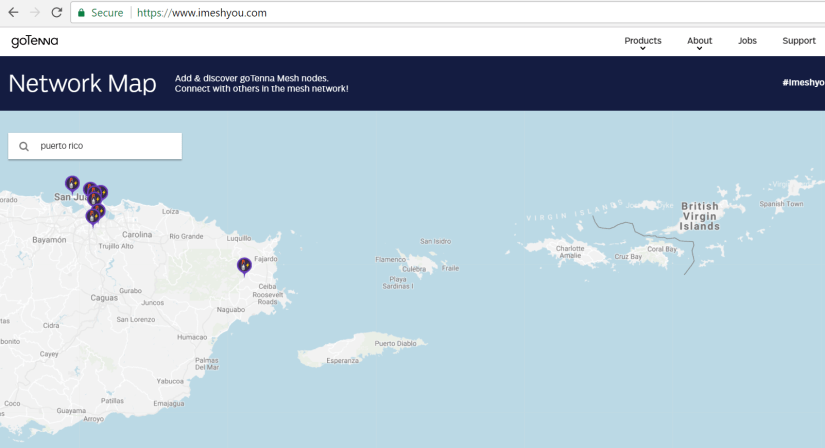Expand the About dropdown menu
The image size is (825, 448).
[699, 41]
